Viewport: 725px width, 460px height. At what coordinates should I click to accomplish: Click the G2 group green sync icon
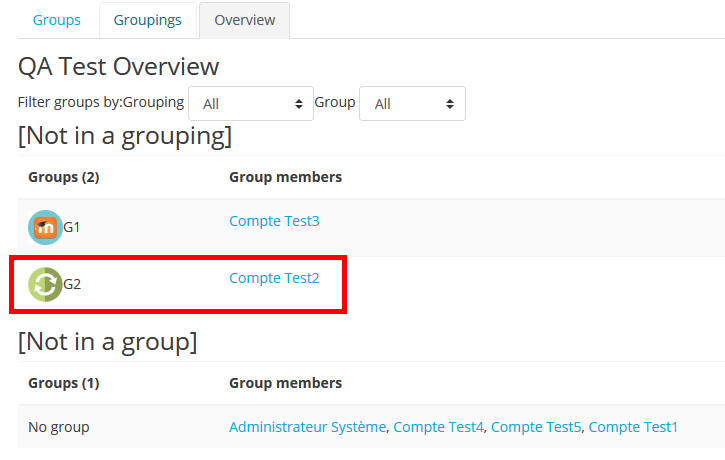click(x=45, y=284)
